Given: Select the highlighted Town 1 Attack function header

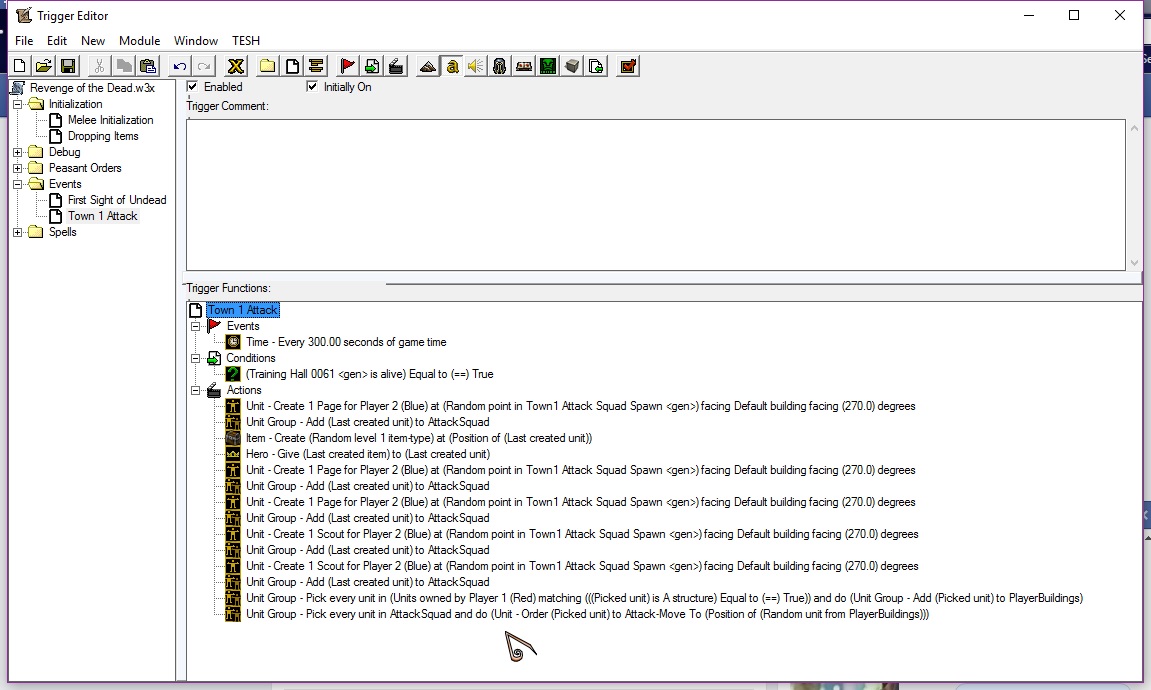Looking at the screenshot, I should 242,310.
